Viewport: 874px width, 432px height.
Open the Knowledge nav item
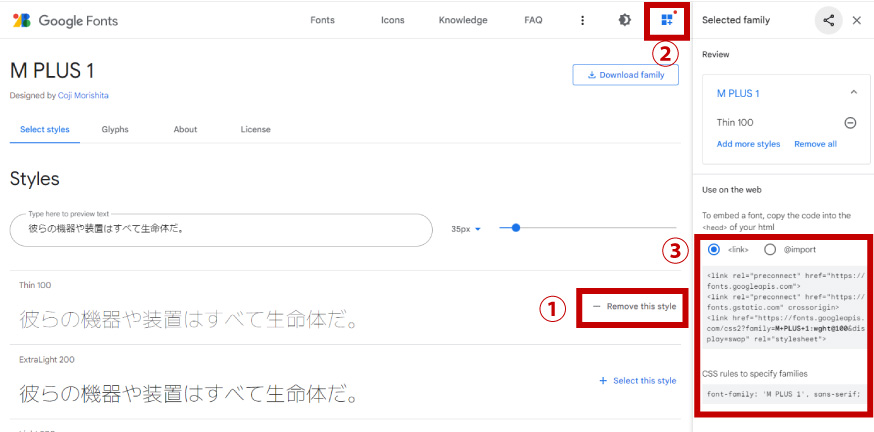tap(463, 20)
